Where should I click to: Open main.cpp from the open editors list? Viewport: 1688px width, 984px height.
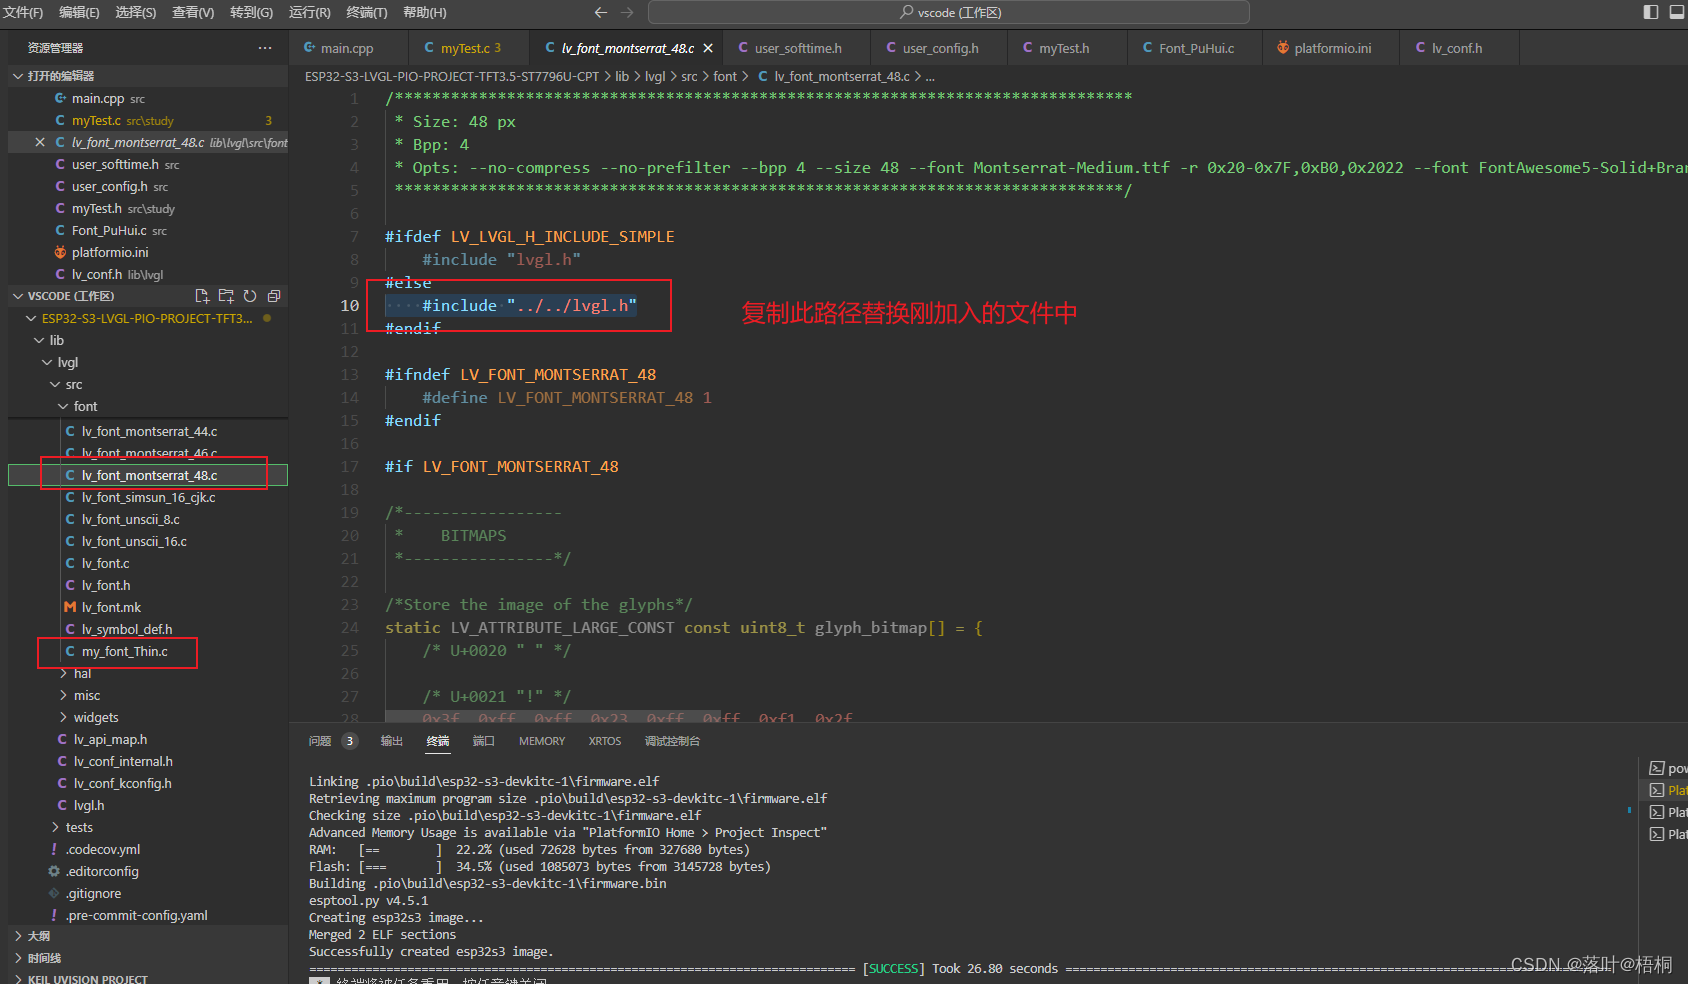(x=148, y=98)
